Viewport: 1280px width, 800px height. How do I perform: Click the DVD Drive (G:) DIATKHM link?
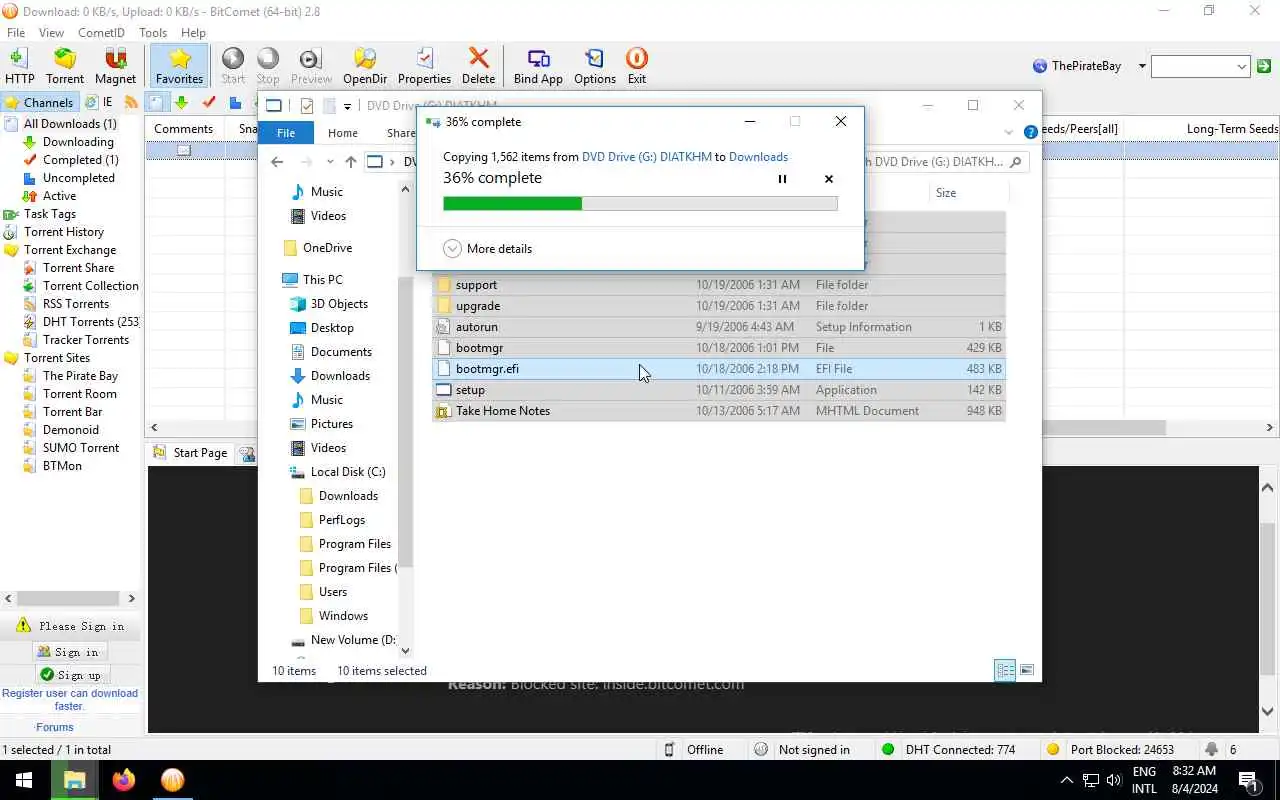coord(647,157)
